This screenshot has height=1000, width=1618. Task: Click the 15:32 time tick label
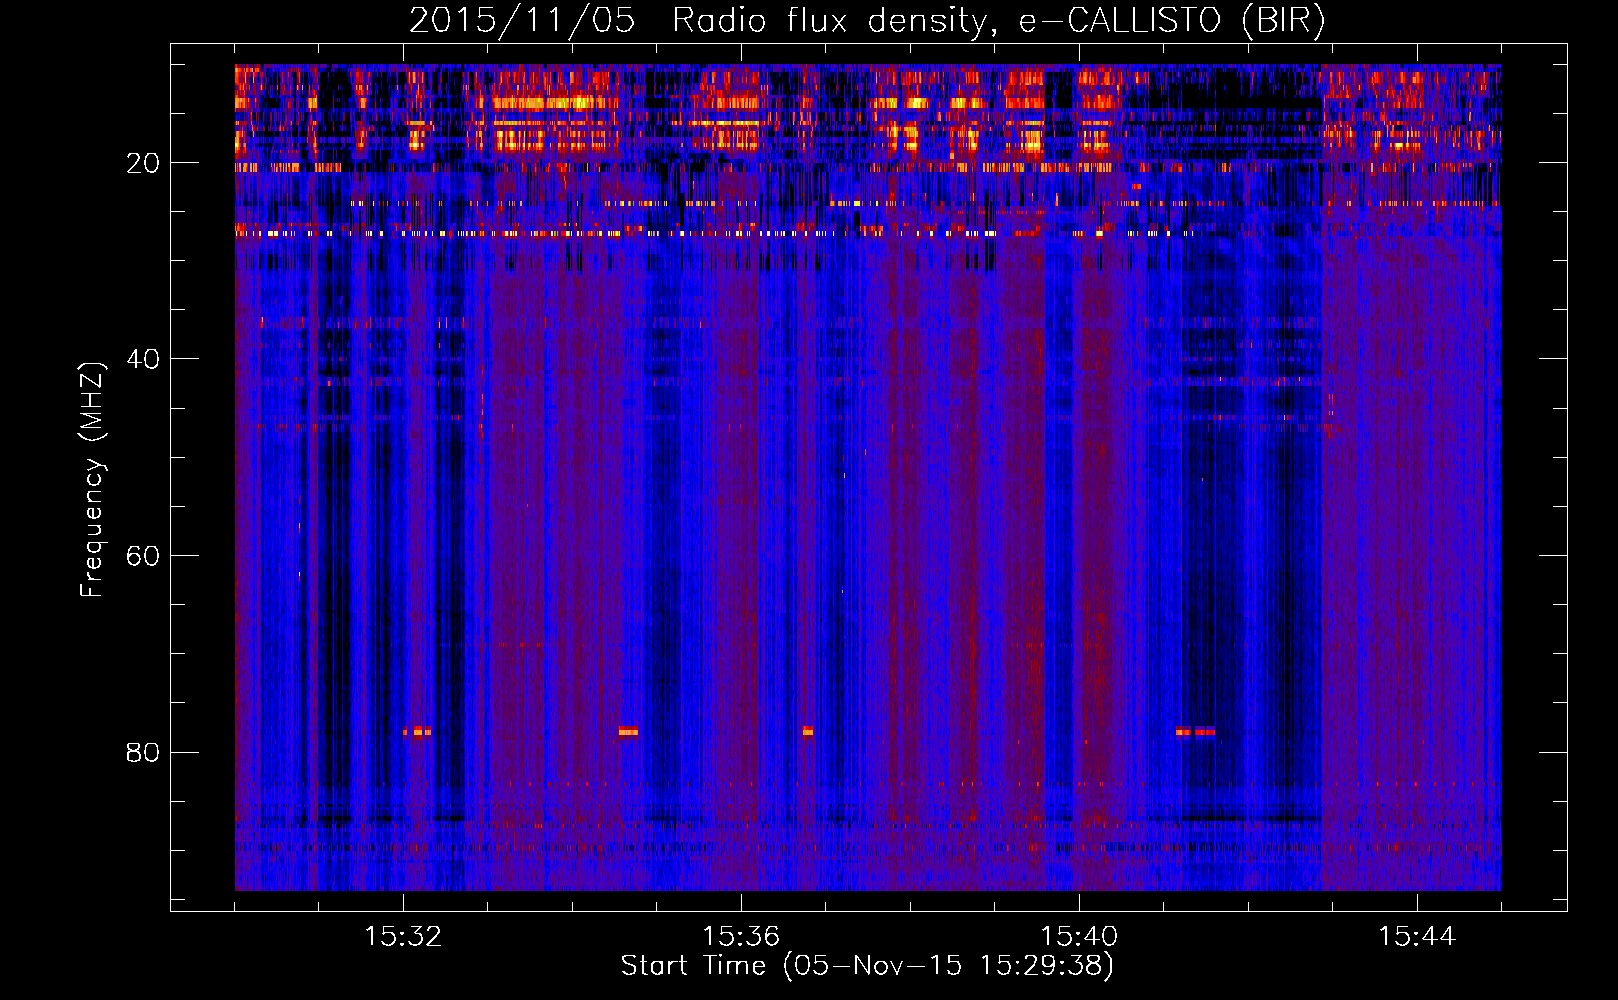[x=403, y=937]
